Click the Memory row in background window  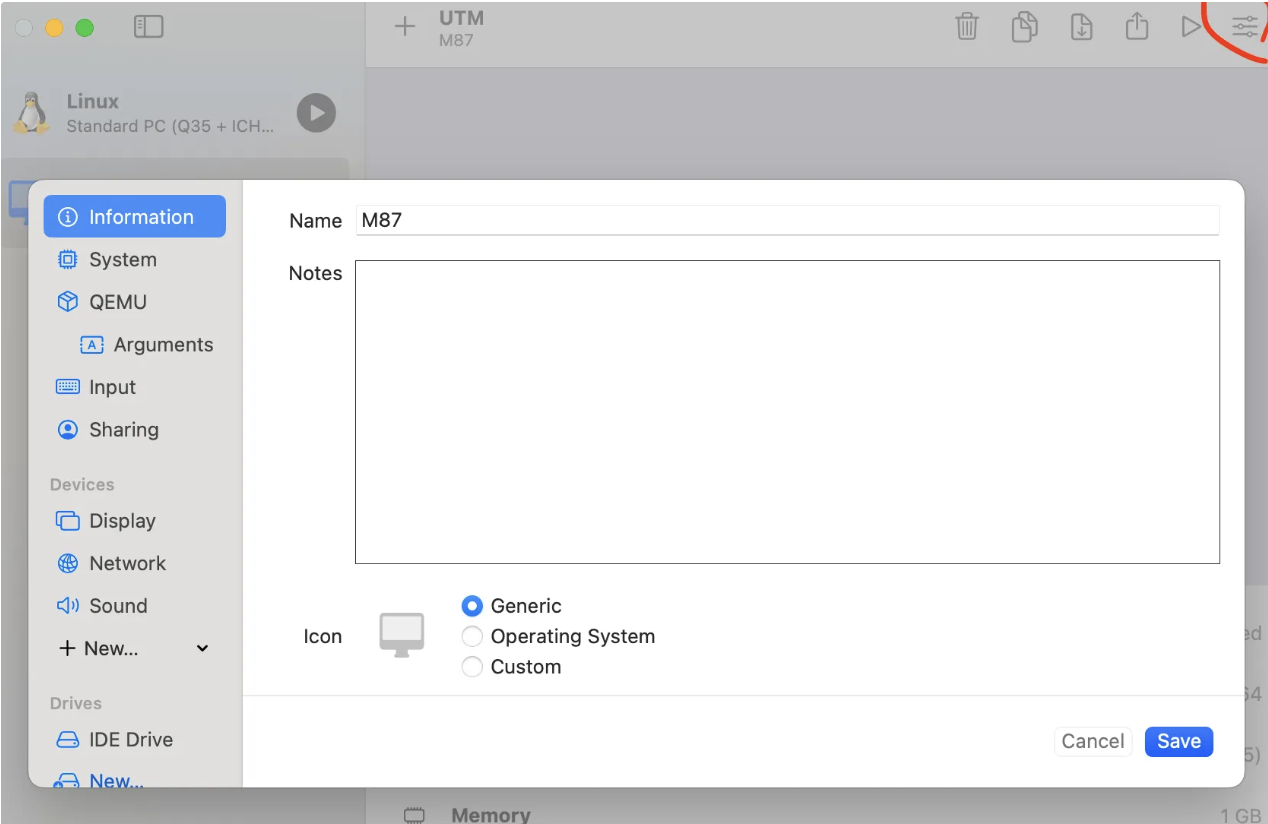coord(817,814)
